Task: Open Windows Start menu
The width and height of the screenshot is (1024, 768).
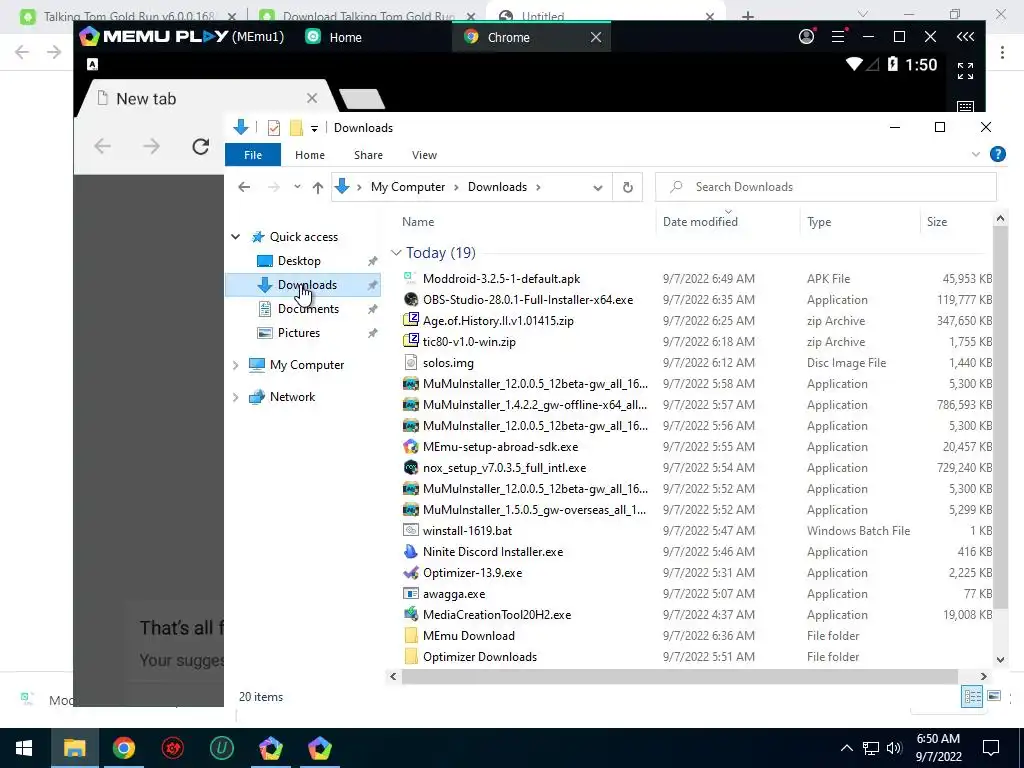Action: click(x=24, y=748)
